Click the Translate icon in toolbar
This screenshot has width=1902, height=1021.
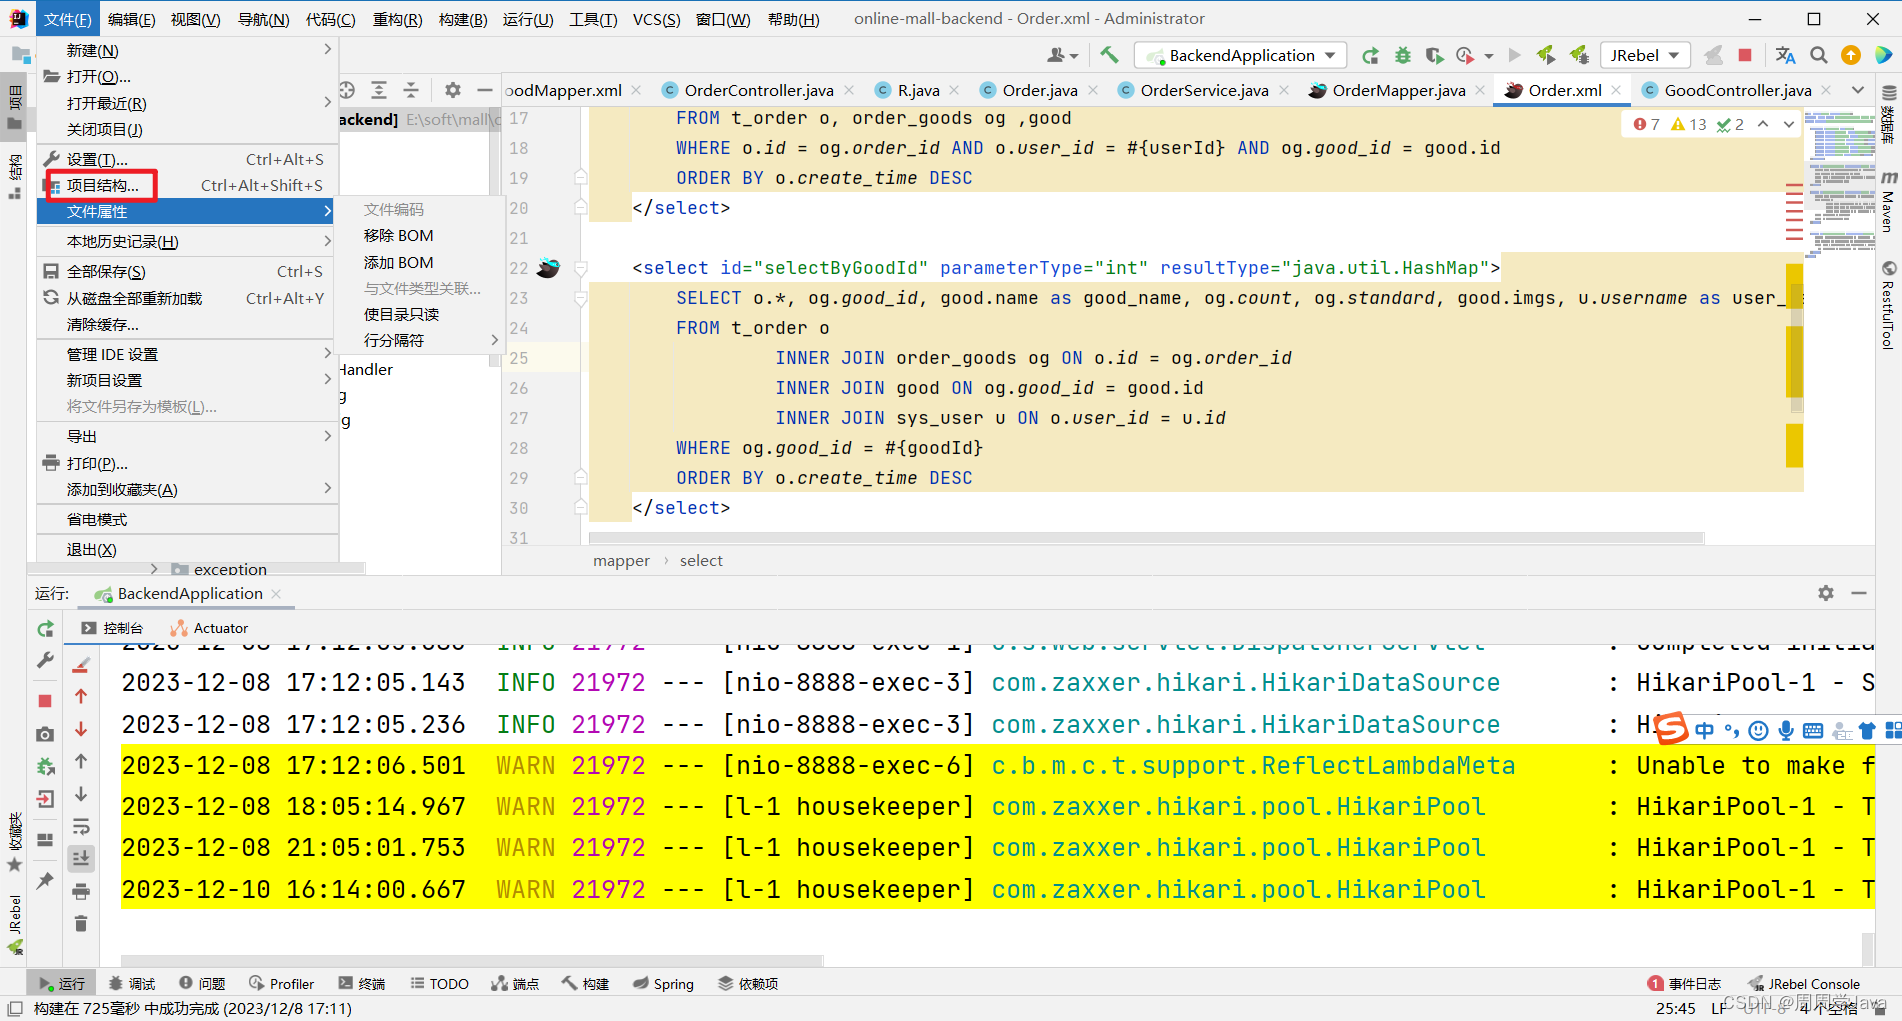click(x=1786, y=56)
